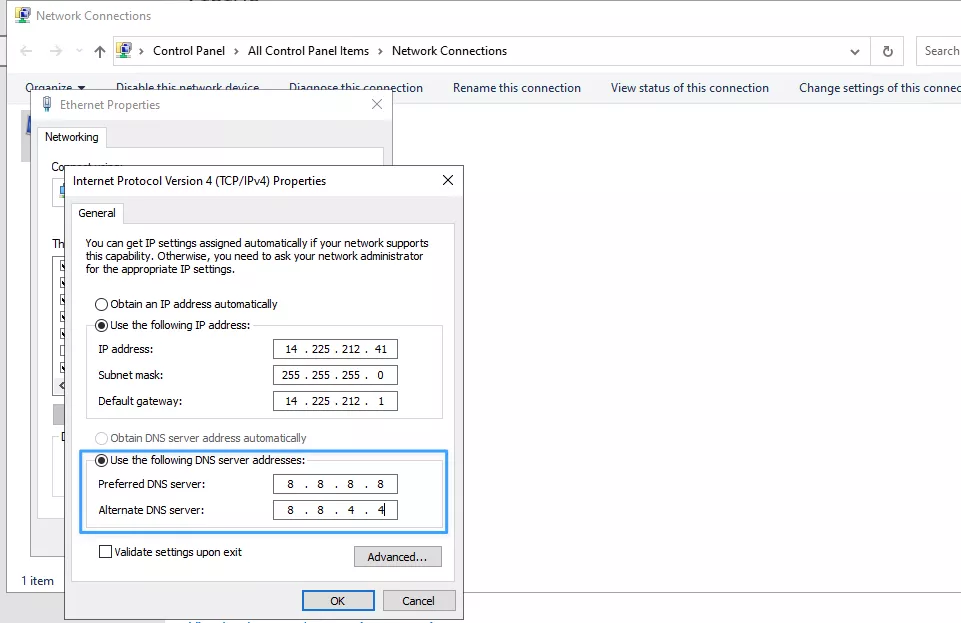
Task: Refresh the Network Connections address bar
Action: pos(887,51)
